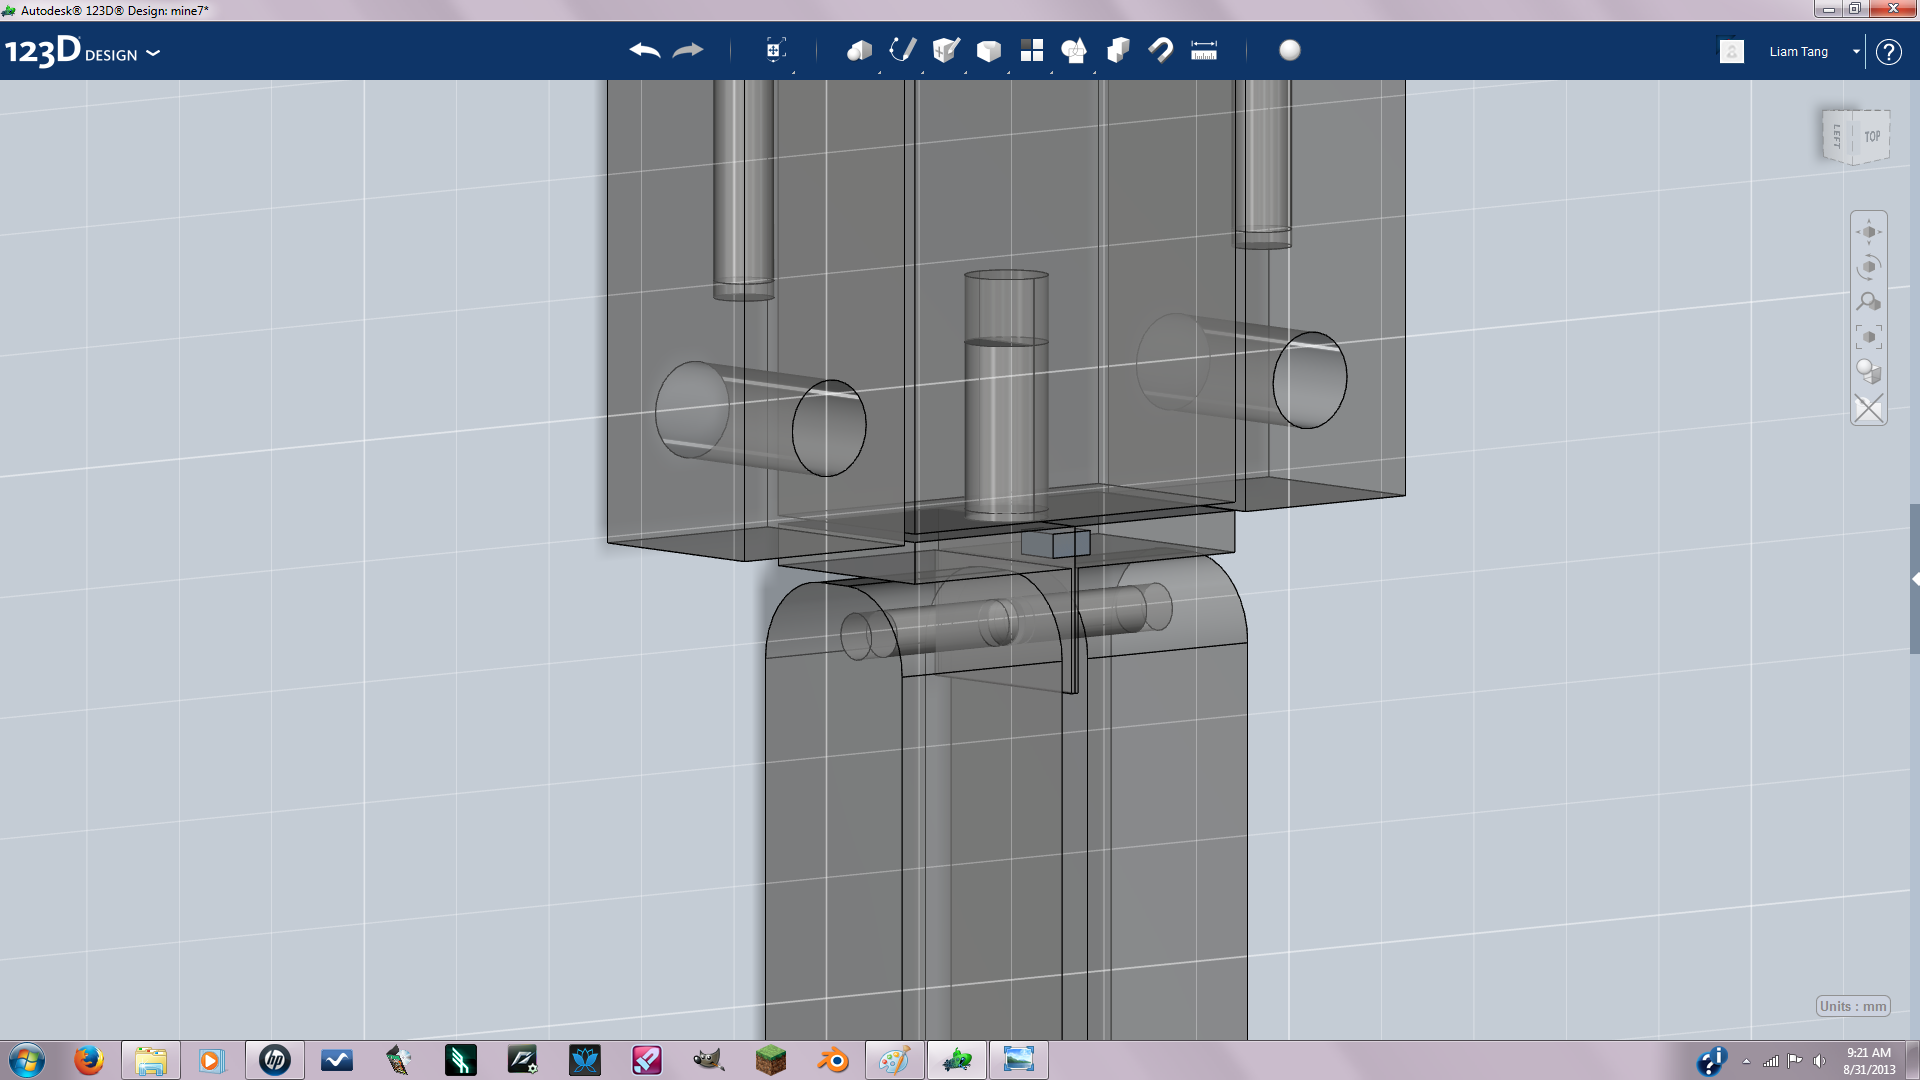Screen dimensions: 1920x1080
Task: Open the Primitives tool menu
Action: coord(859,51)
